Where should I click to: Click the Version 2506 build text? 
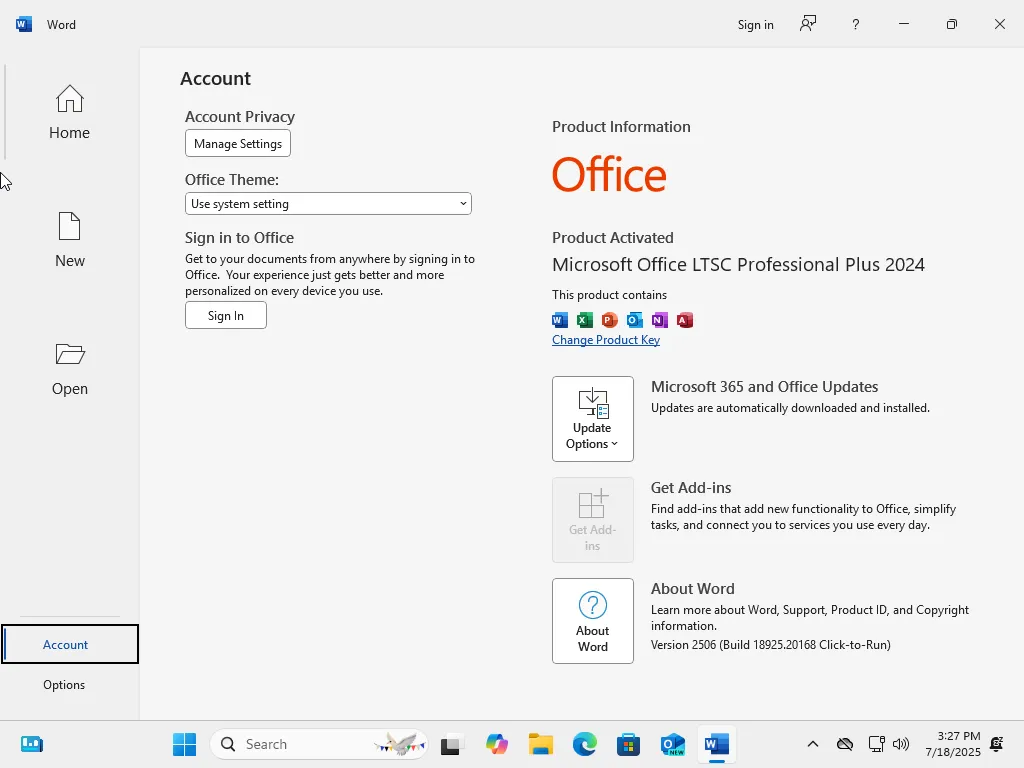[x=771, y=645]
